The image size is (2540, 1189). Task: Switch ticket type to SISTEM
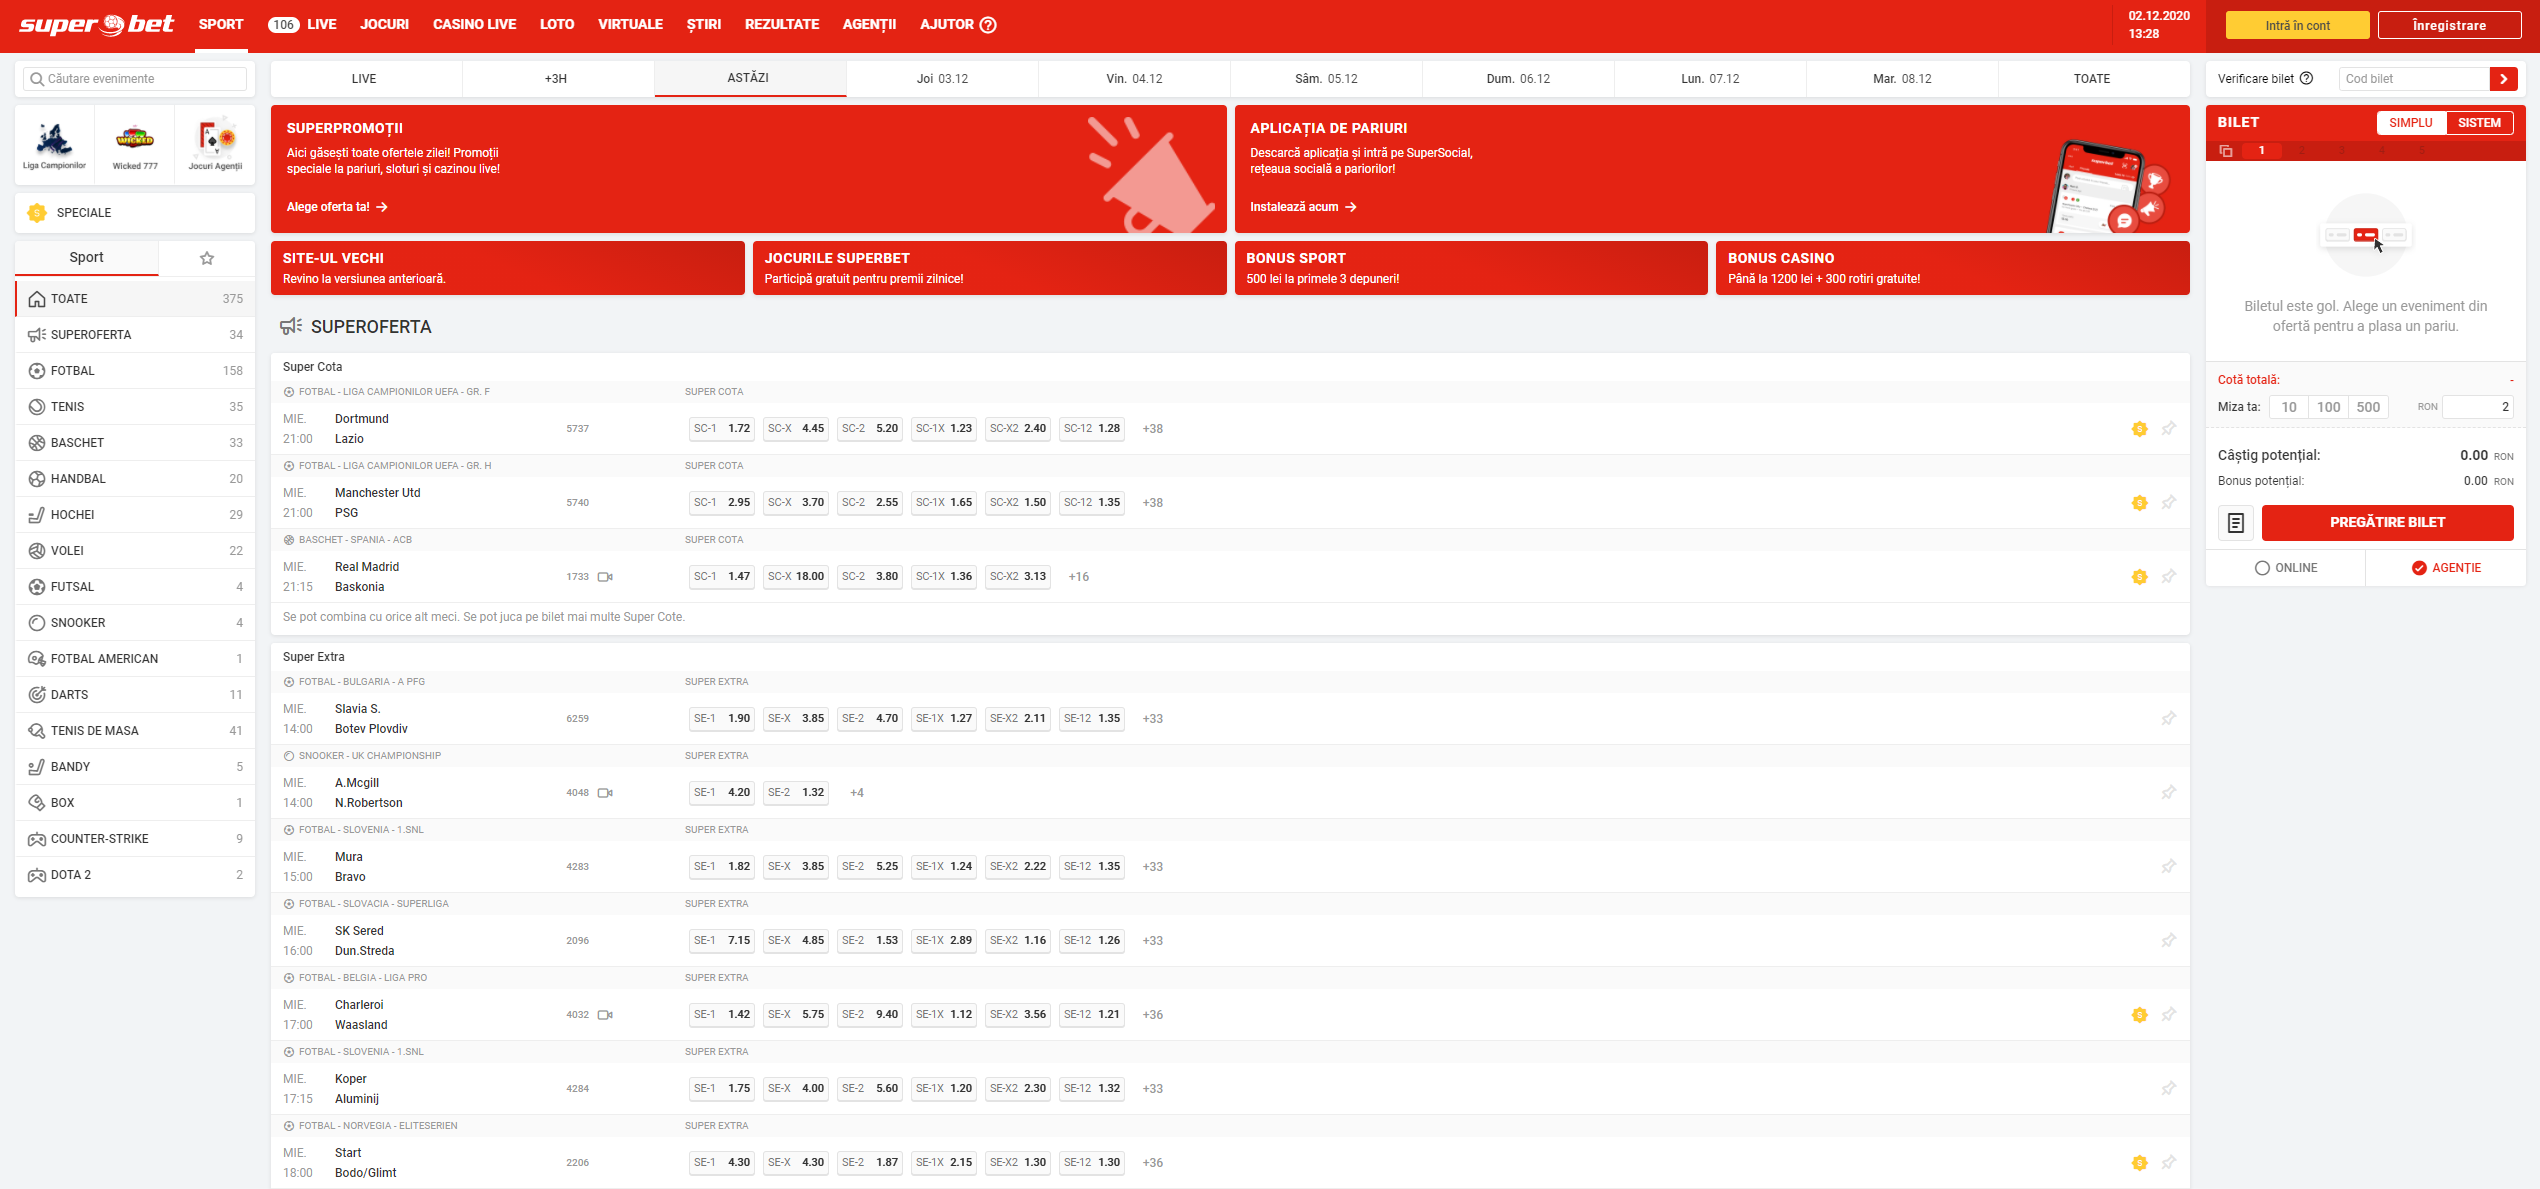2478,123
